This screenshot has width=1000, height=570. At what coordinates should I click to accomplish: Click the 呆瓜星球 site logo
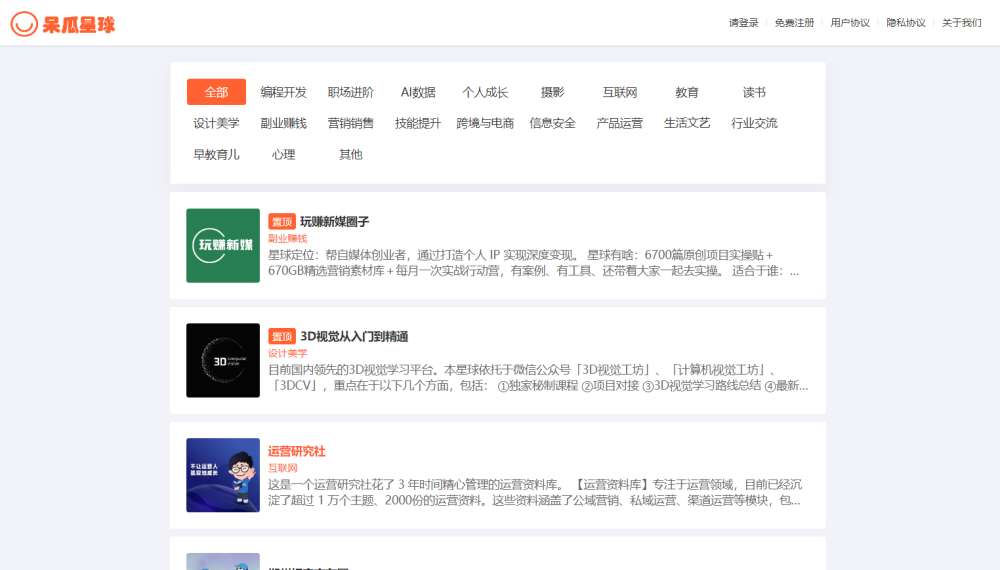tap(63, 23)
